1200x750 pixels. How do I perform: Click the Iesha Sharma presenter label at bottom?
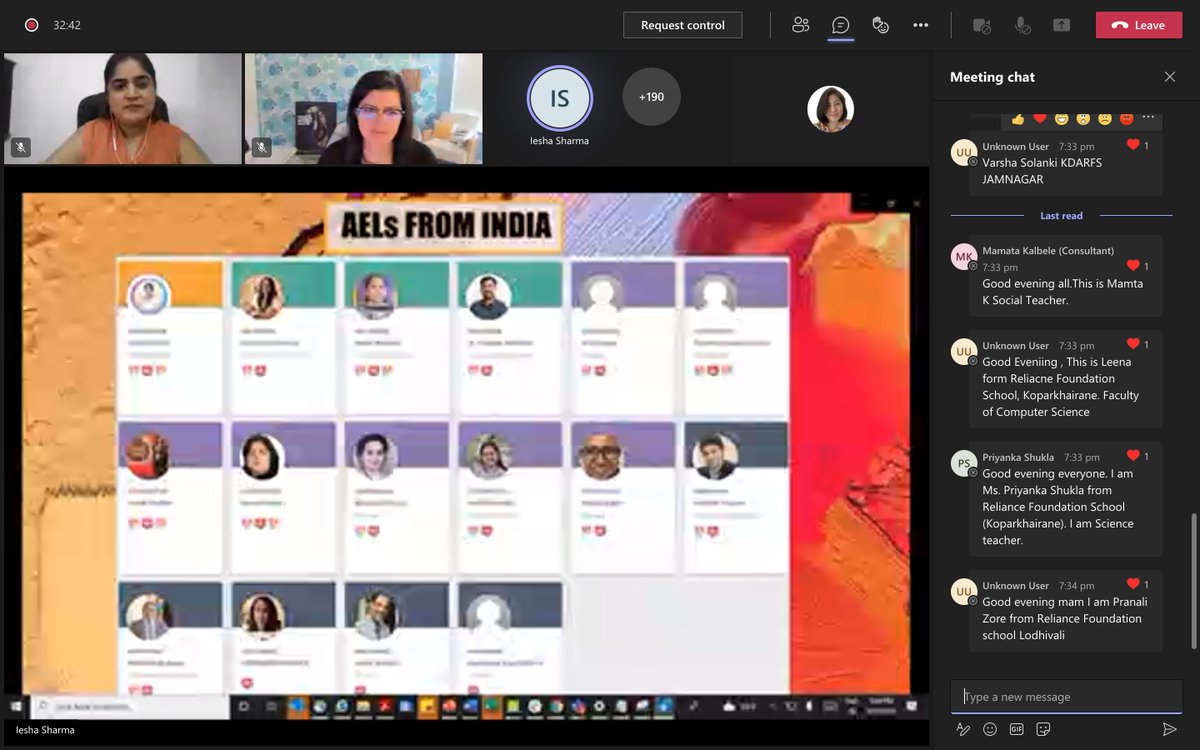pos(45,730)
